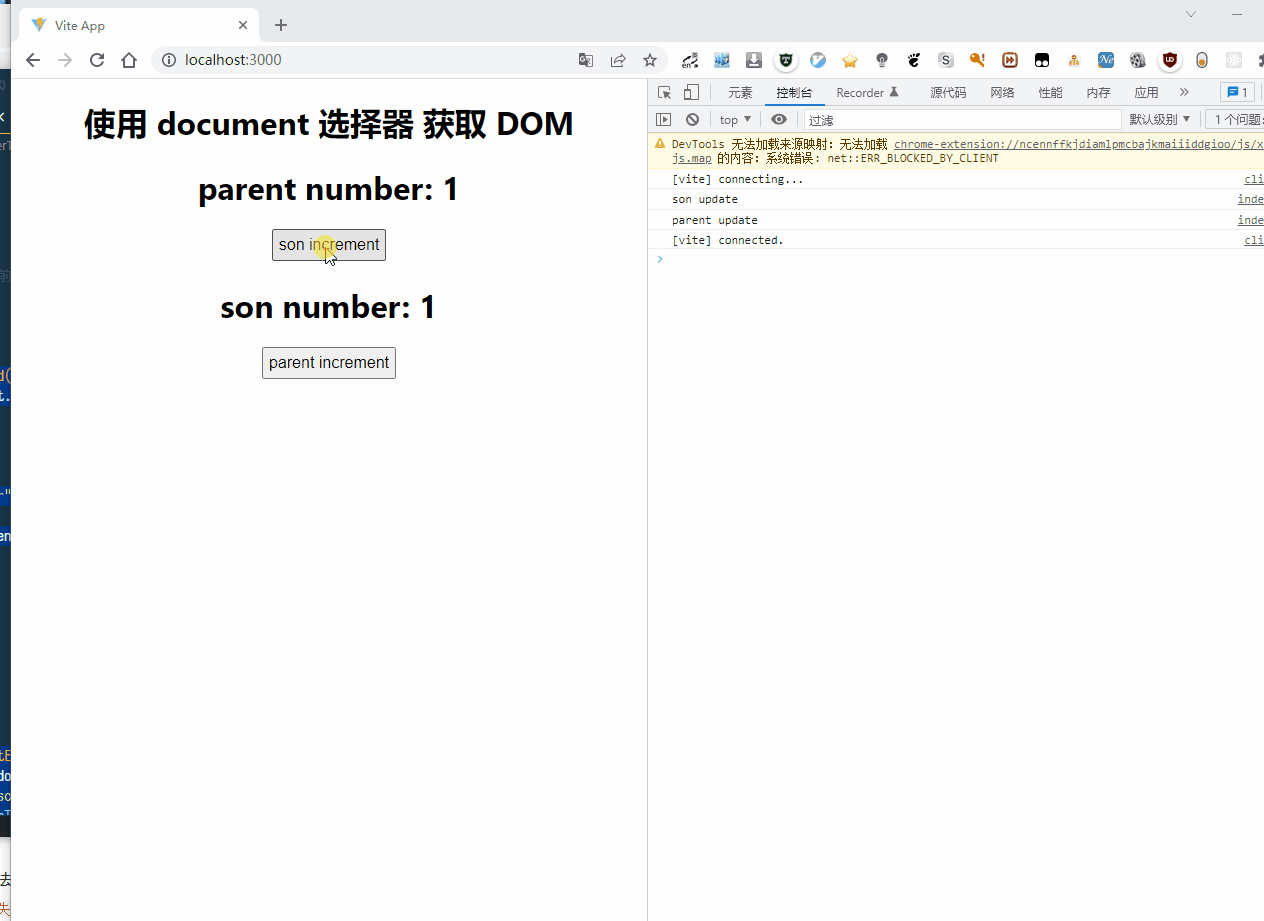The width and height of the screenshot is (1264, 921).
Task: Open source link of parent update log
Action: click(1250, 220)
